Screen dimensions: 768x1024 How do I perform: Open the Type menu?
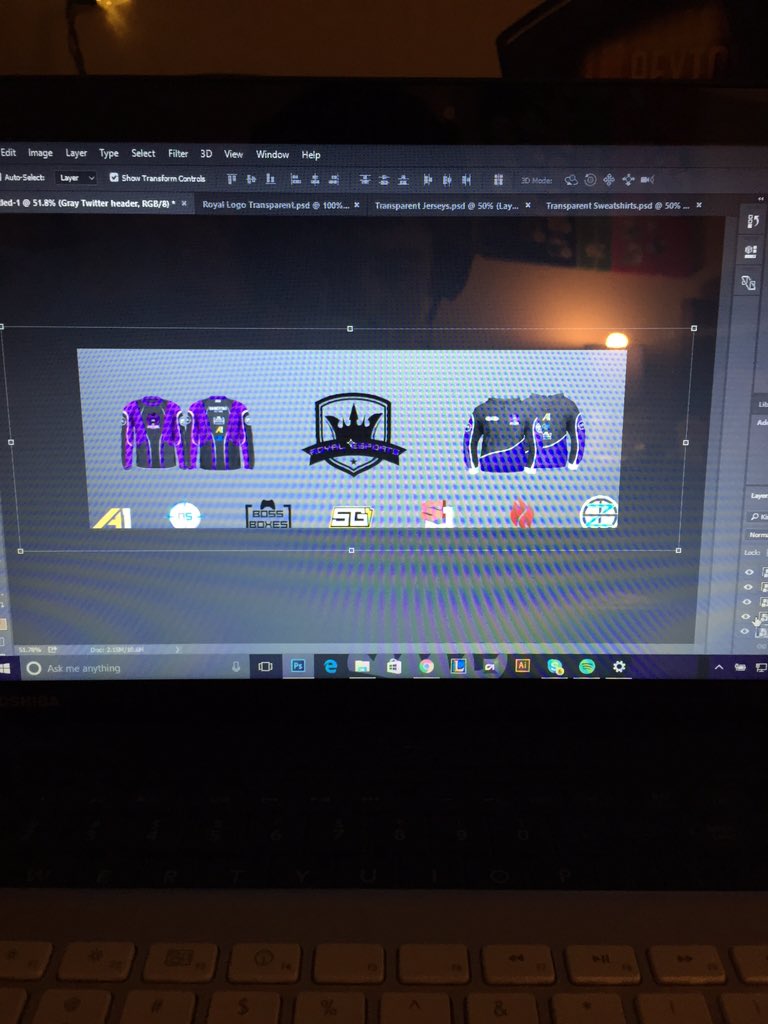[x=108, y=153]
